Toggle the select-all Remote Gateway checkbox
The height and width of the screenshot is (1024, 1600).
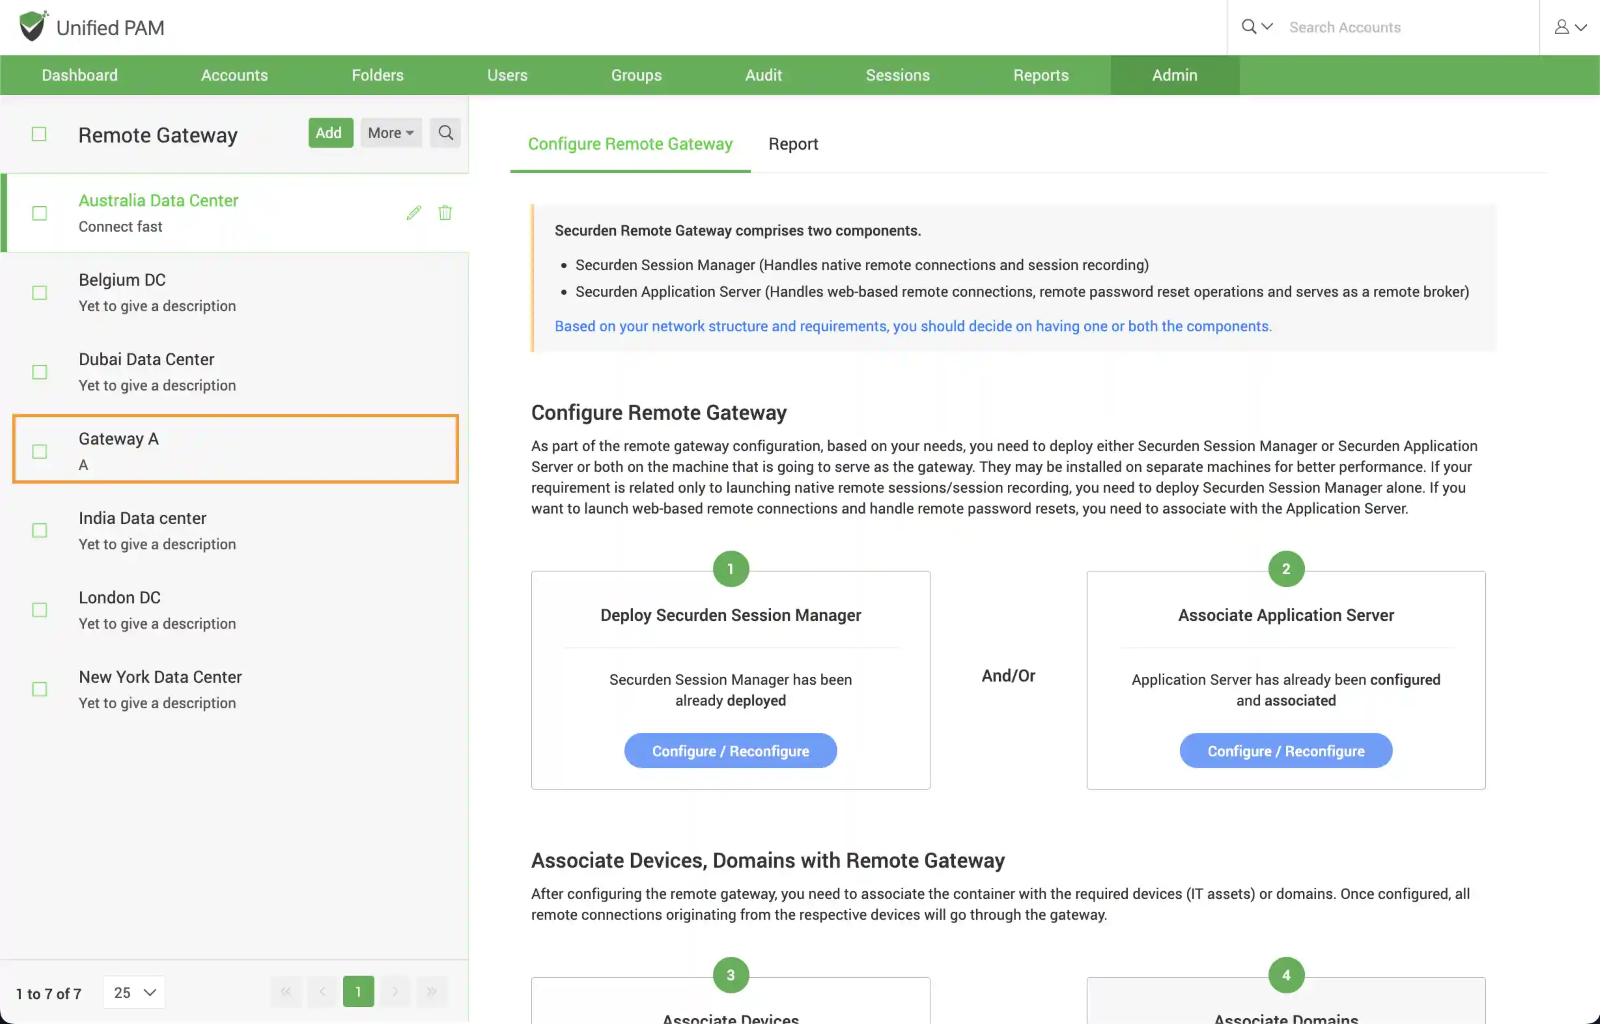point(39,134)
